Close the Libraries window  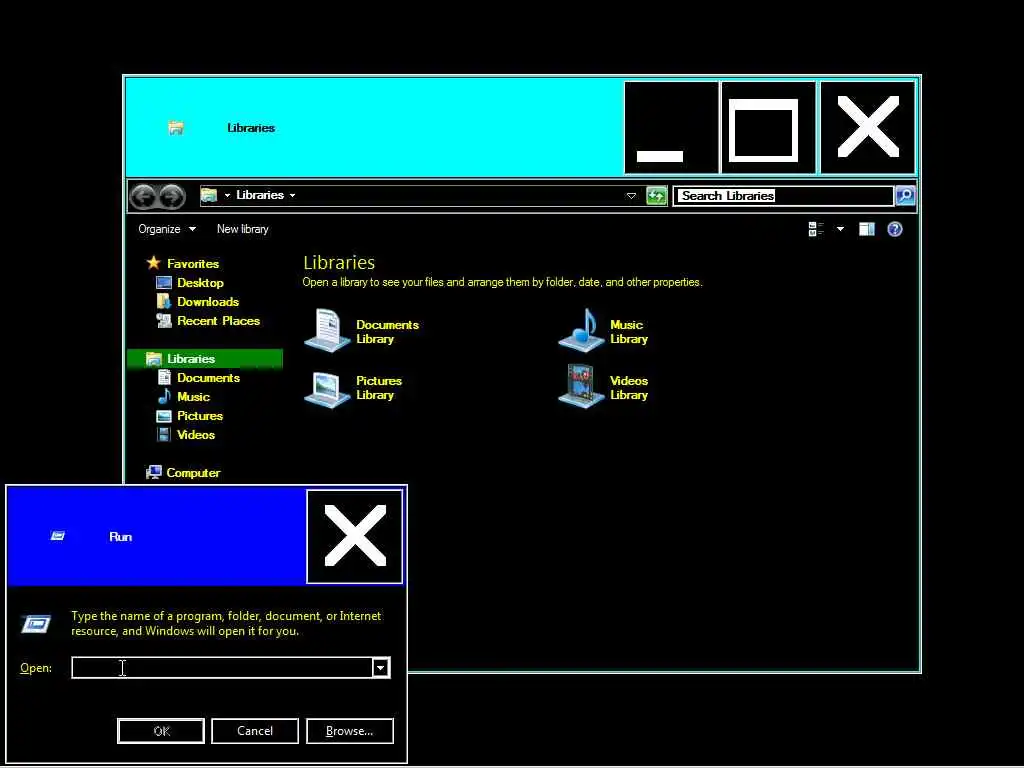point(868,128)
